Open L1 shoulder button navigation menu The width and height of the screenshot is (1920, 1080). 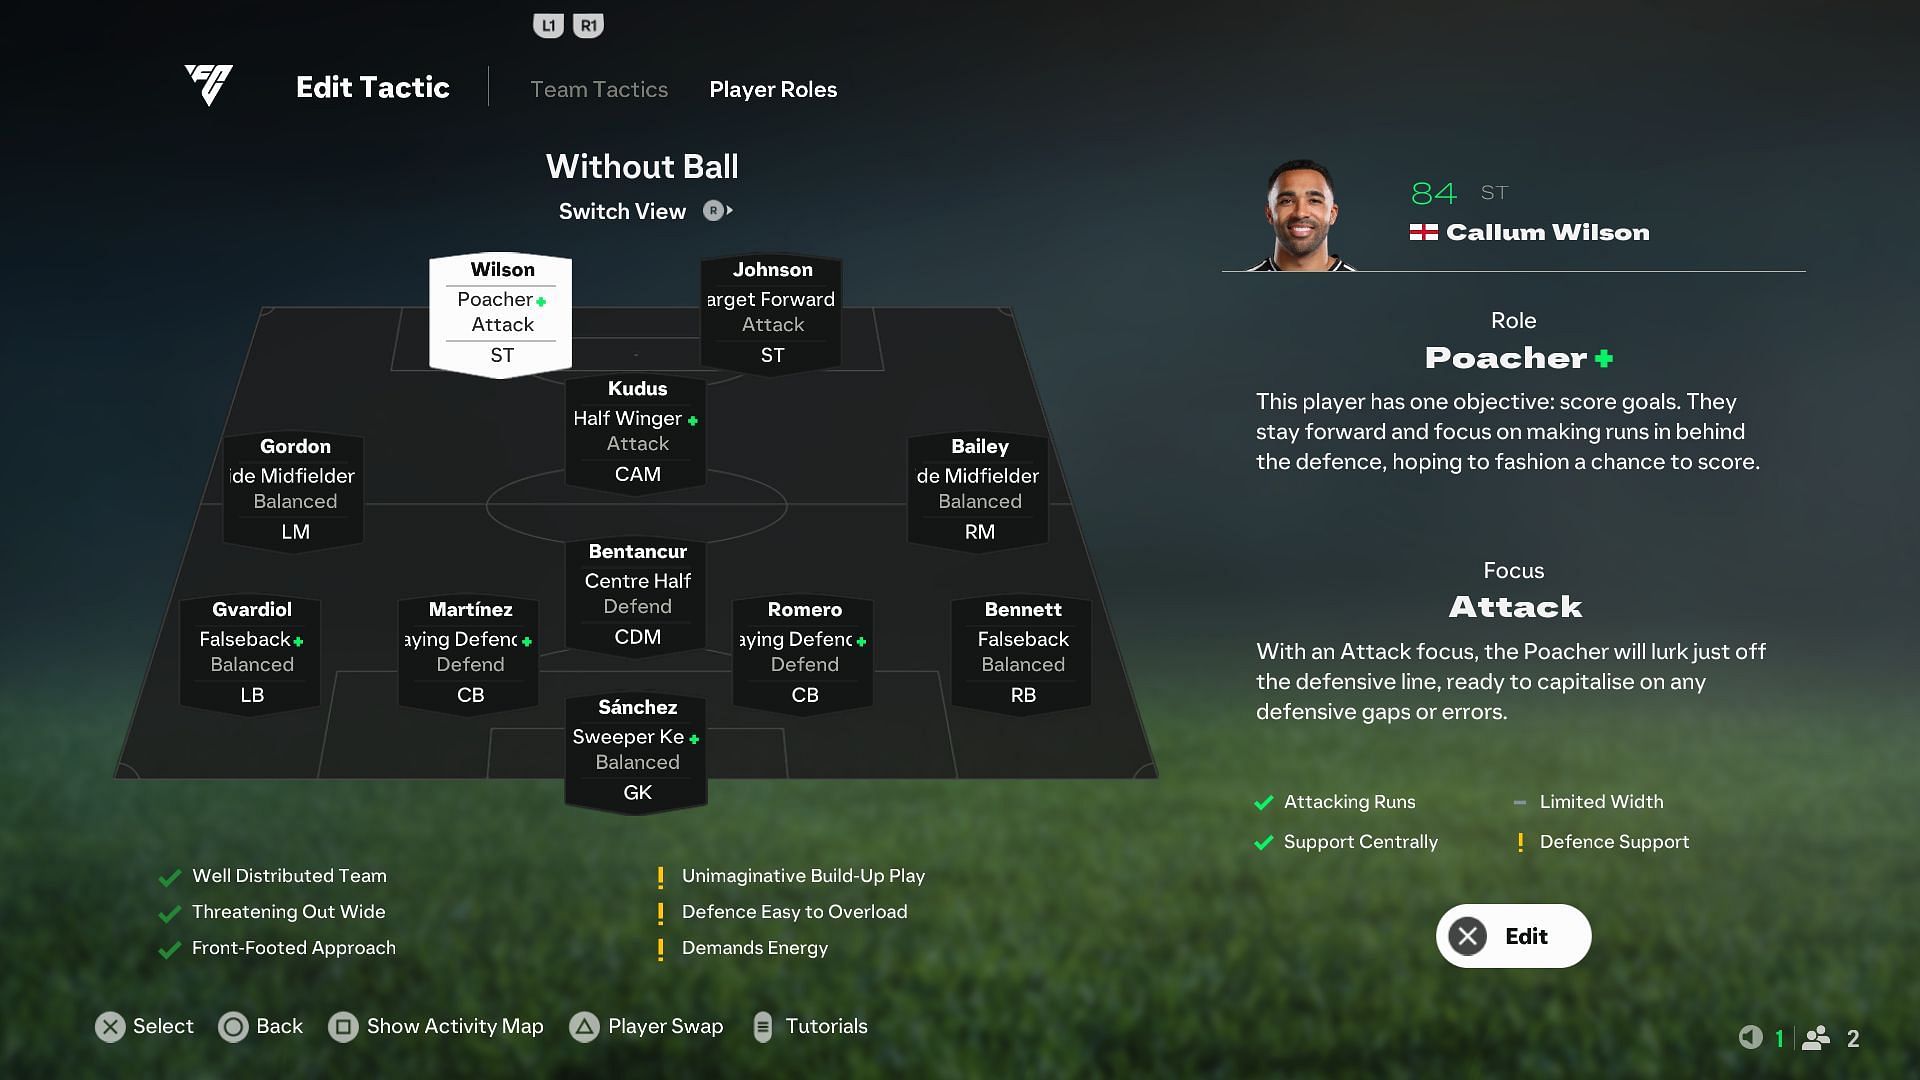click(546, 24)
